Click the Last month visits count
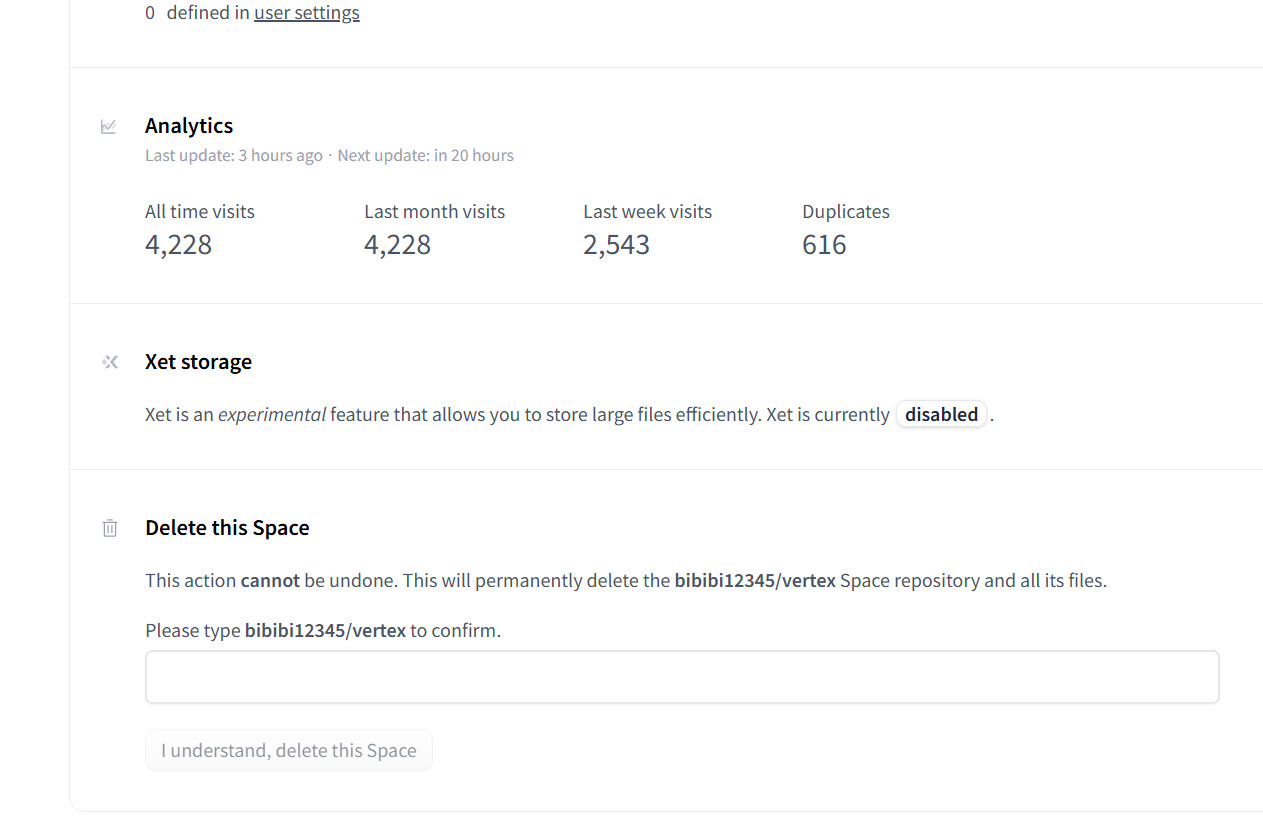 click(397, 245)
